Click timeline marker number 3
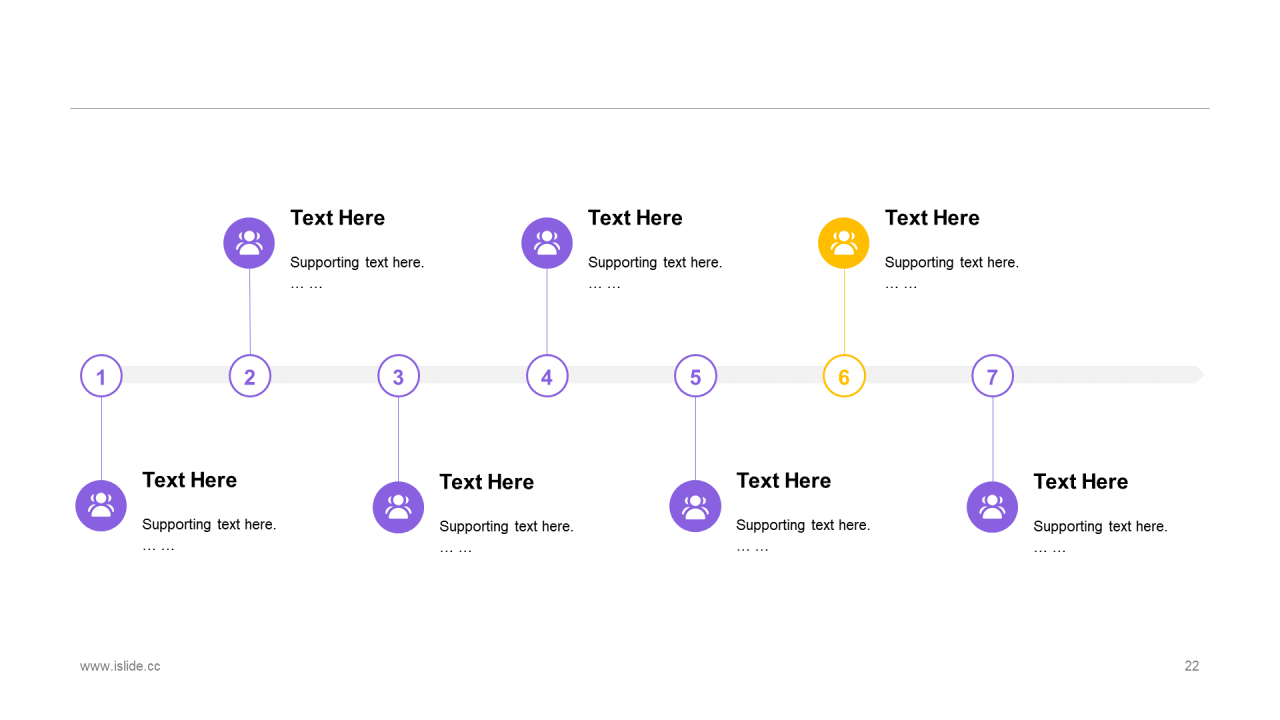Viewport: 1280px width, 720px height. click(398, 376)
